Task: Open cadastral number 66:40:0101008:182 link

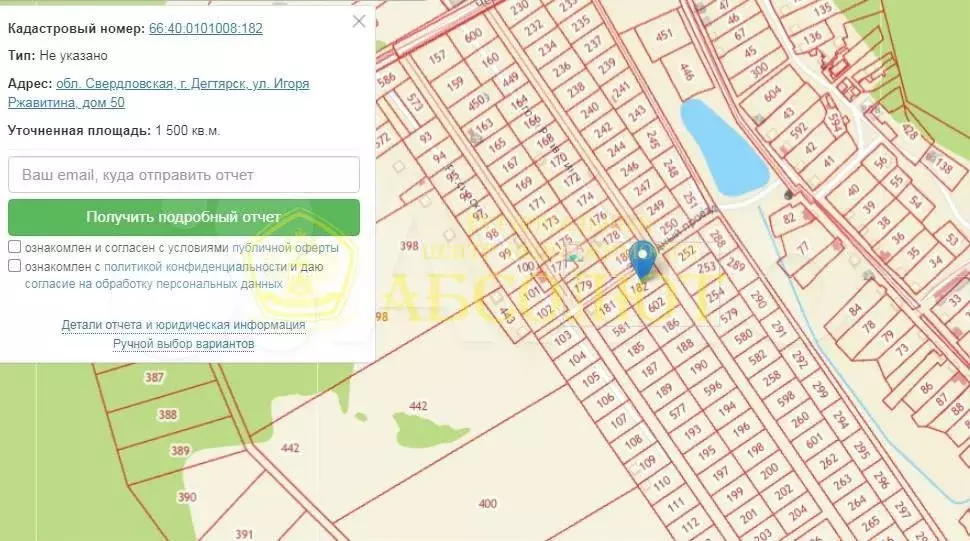Action: tap(205, 28)
